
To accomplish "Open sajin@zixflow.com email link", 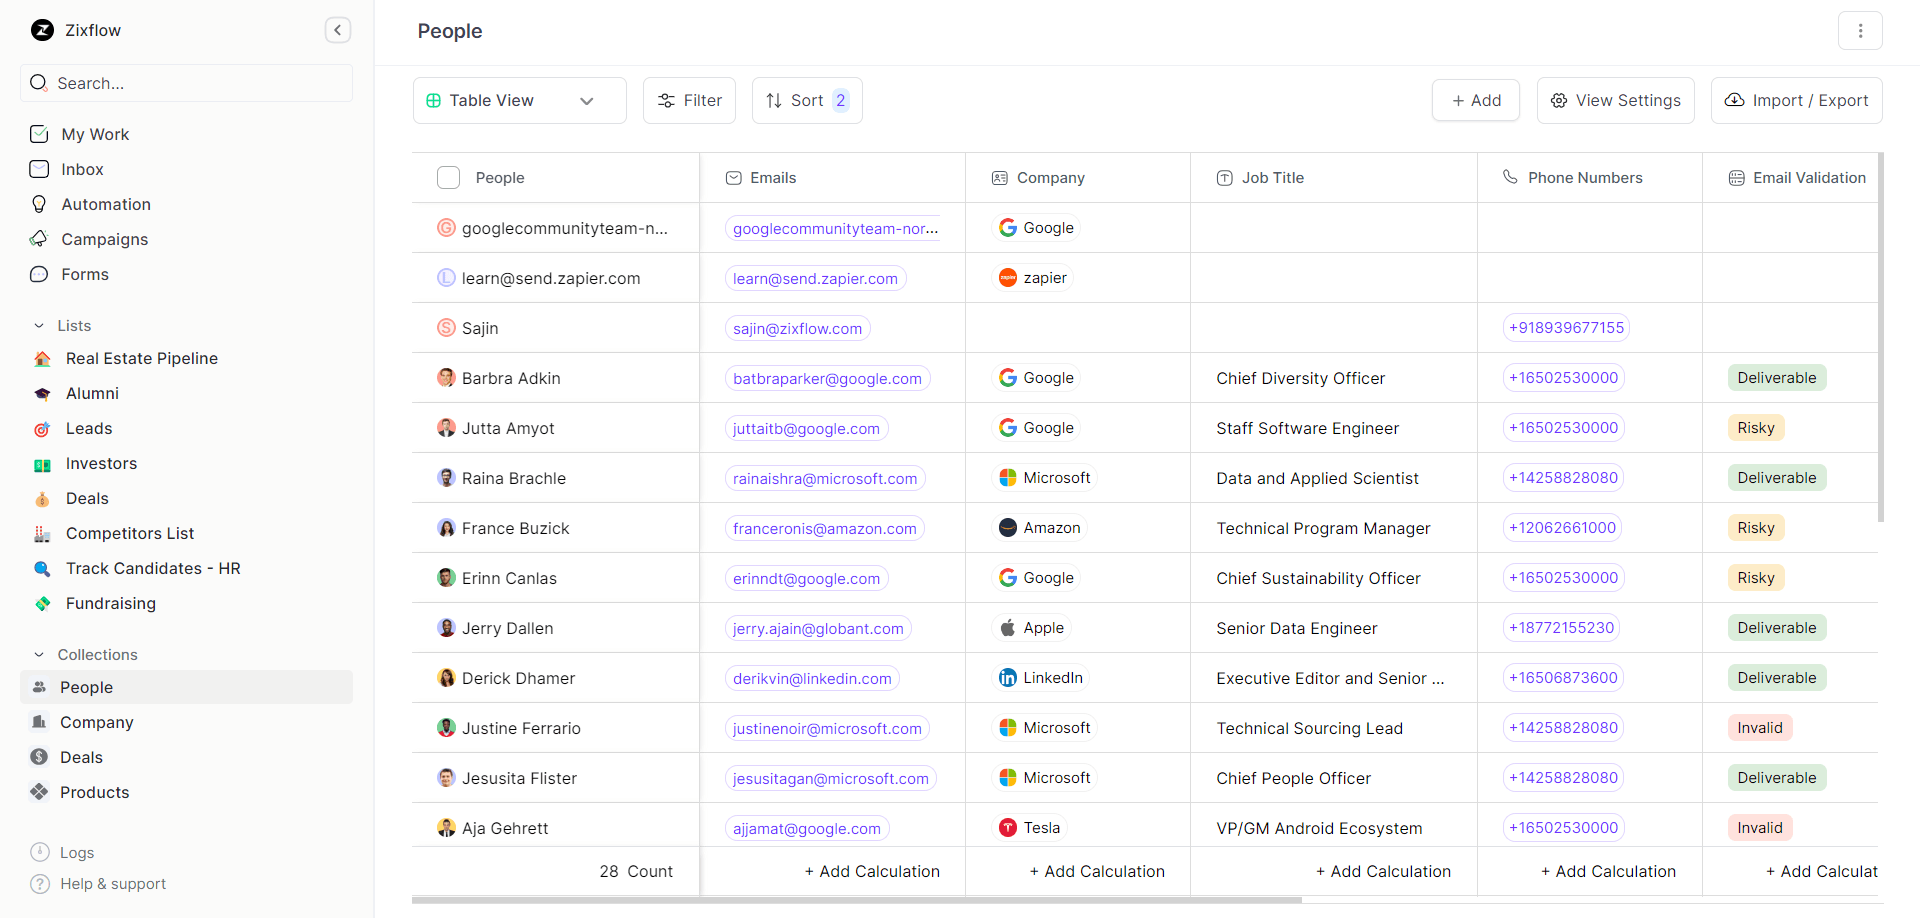I will 797,327.
